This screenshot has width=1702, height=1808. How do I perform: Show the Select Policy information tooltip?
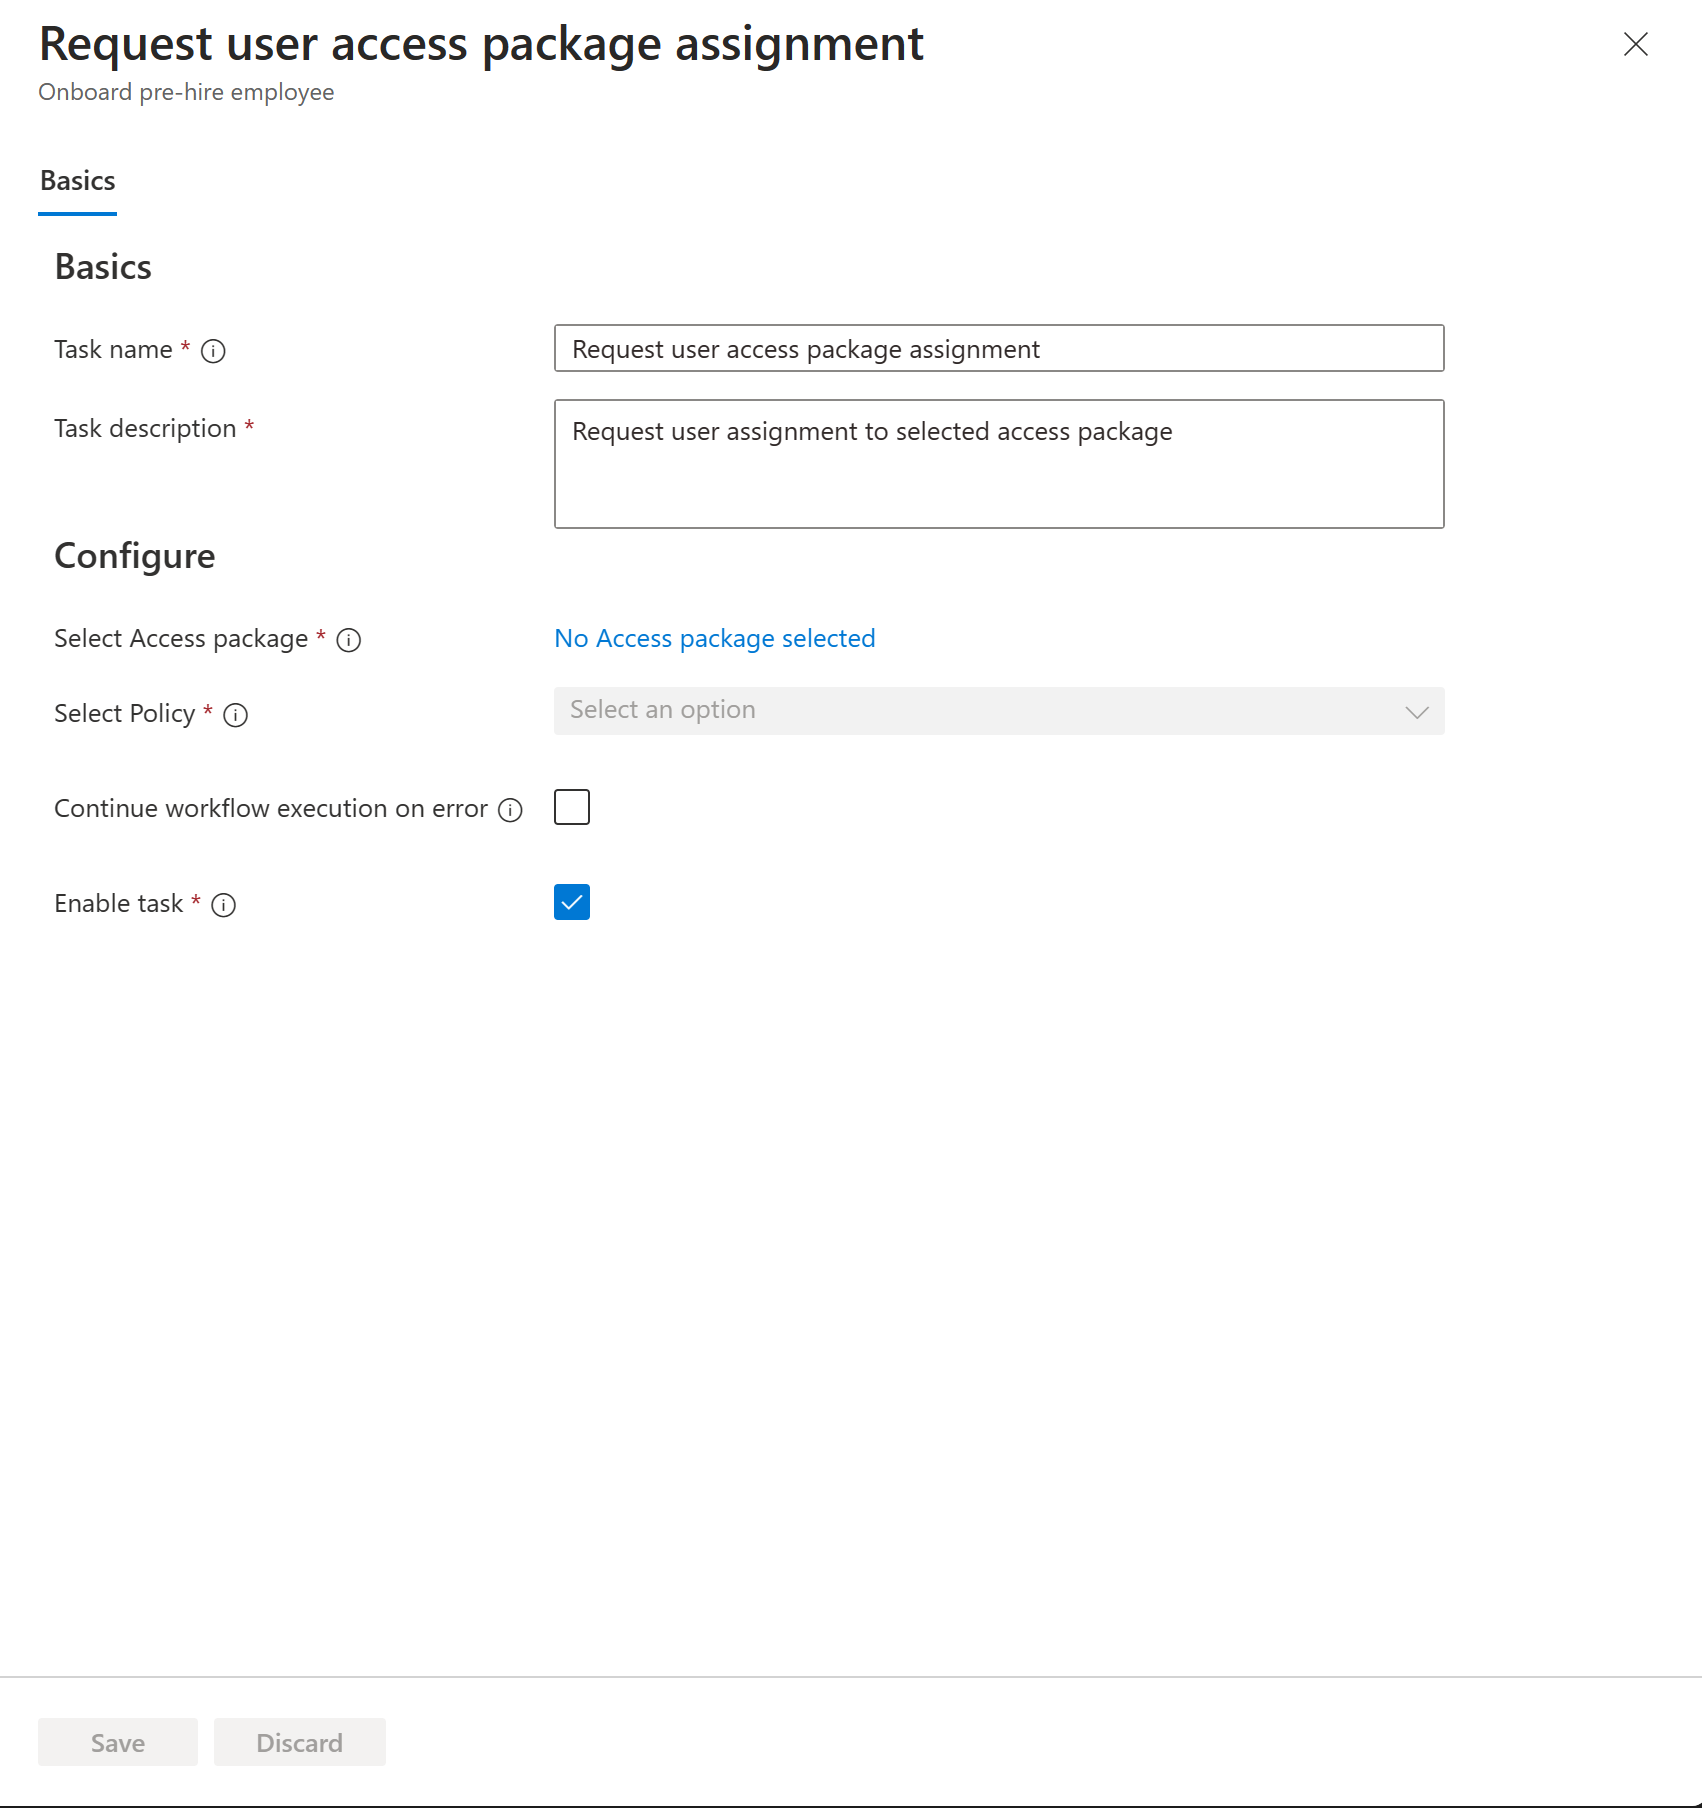coord(235,715)
